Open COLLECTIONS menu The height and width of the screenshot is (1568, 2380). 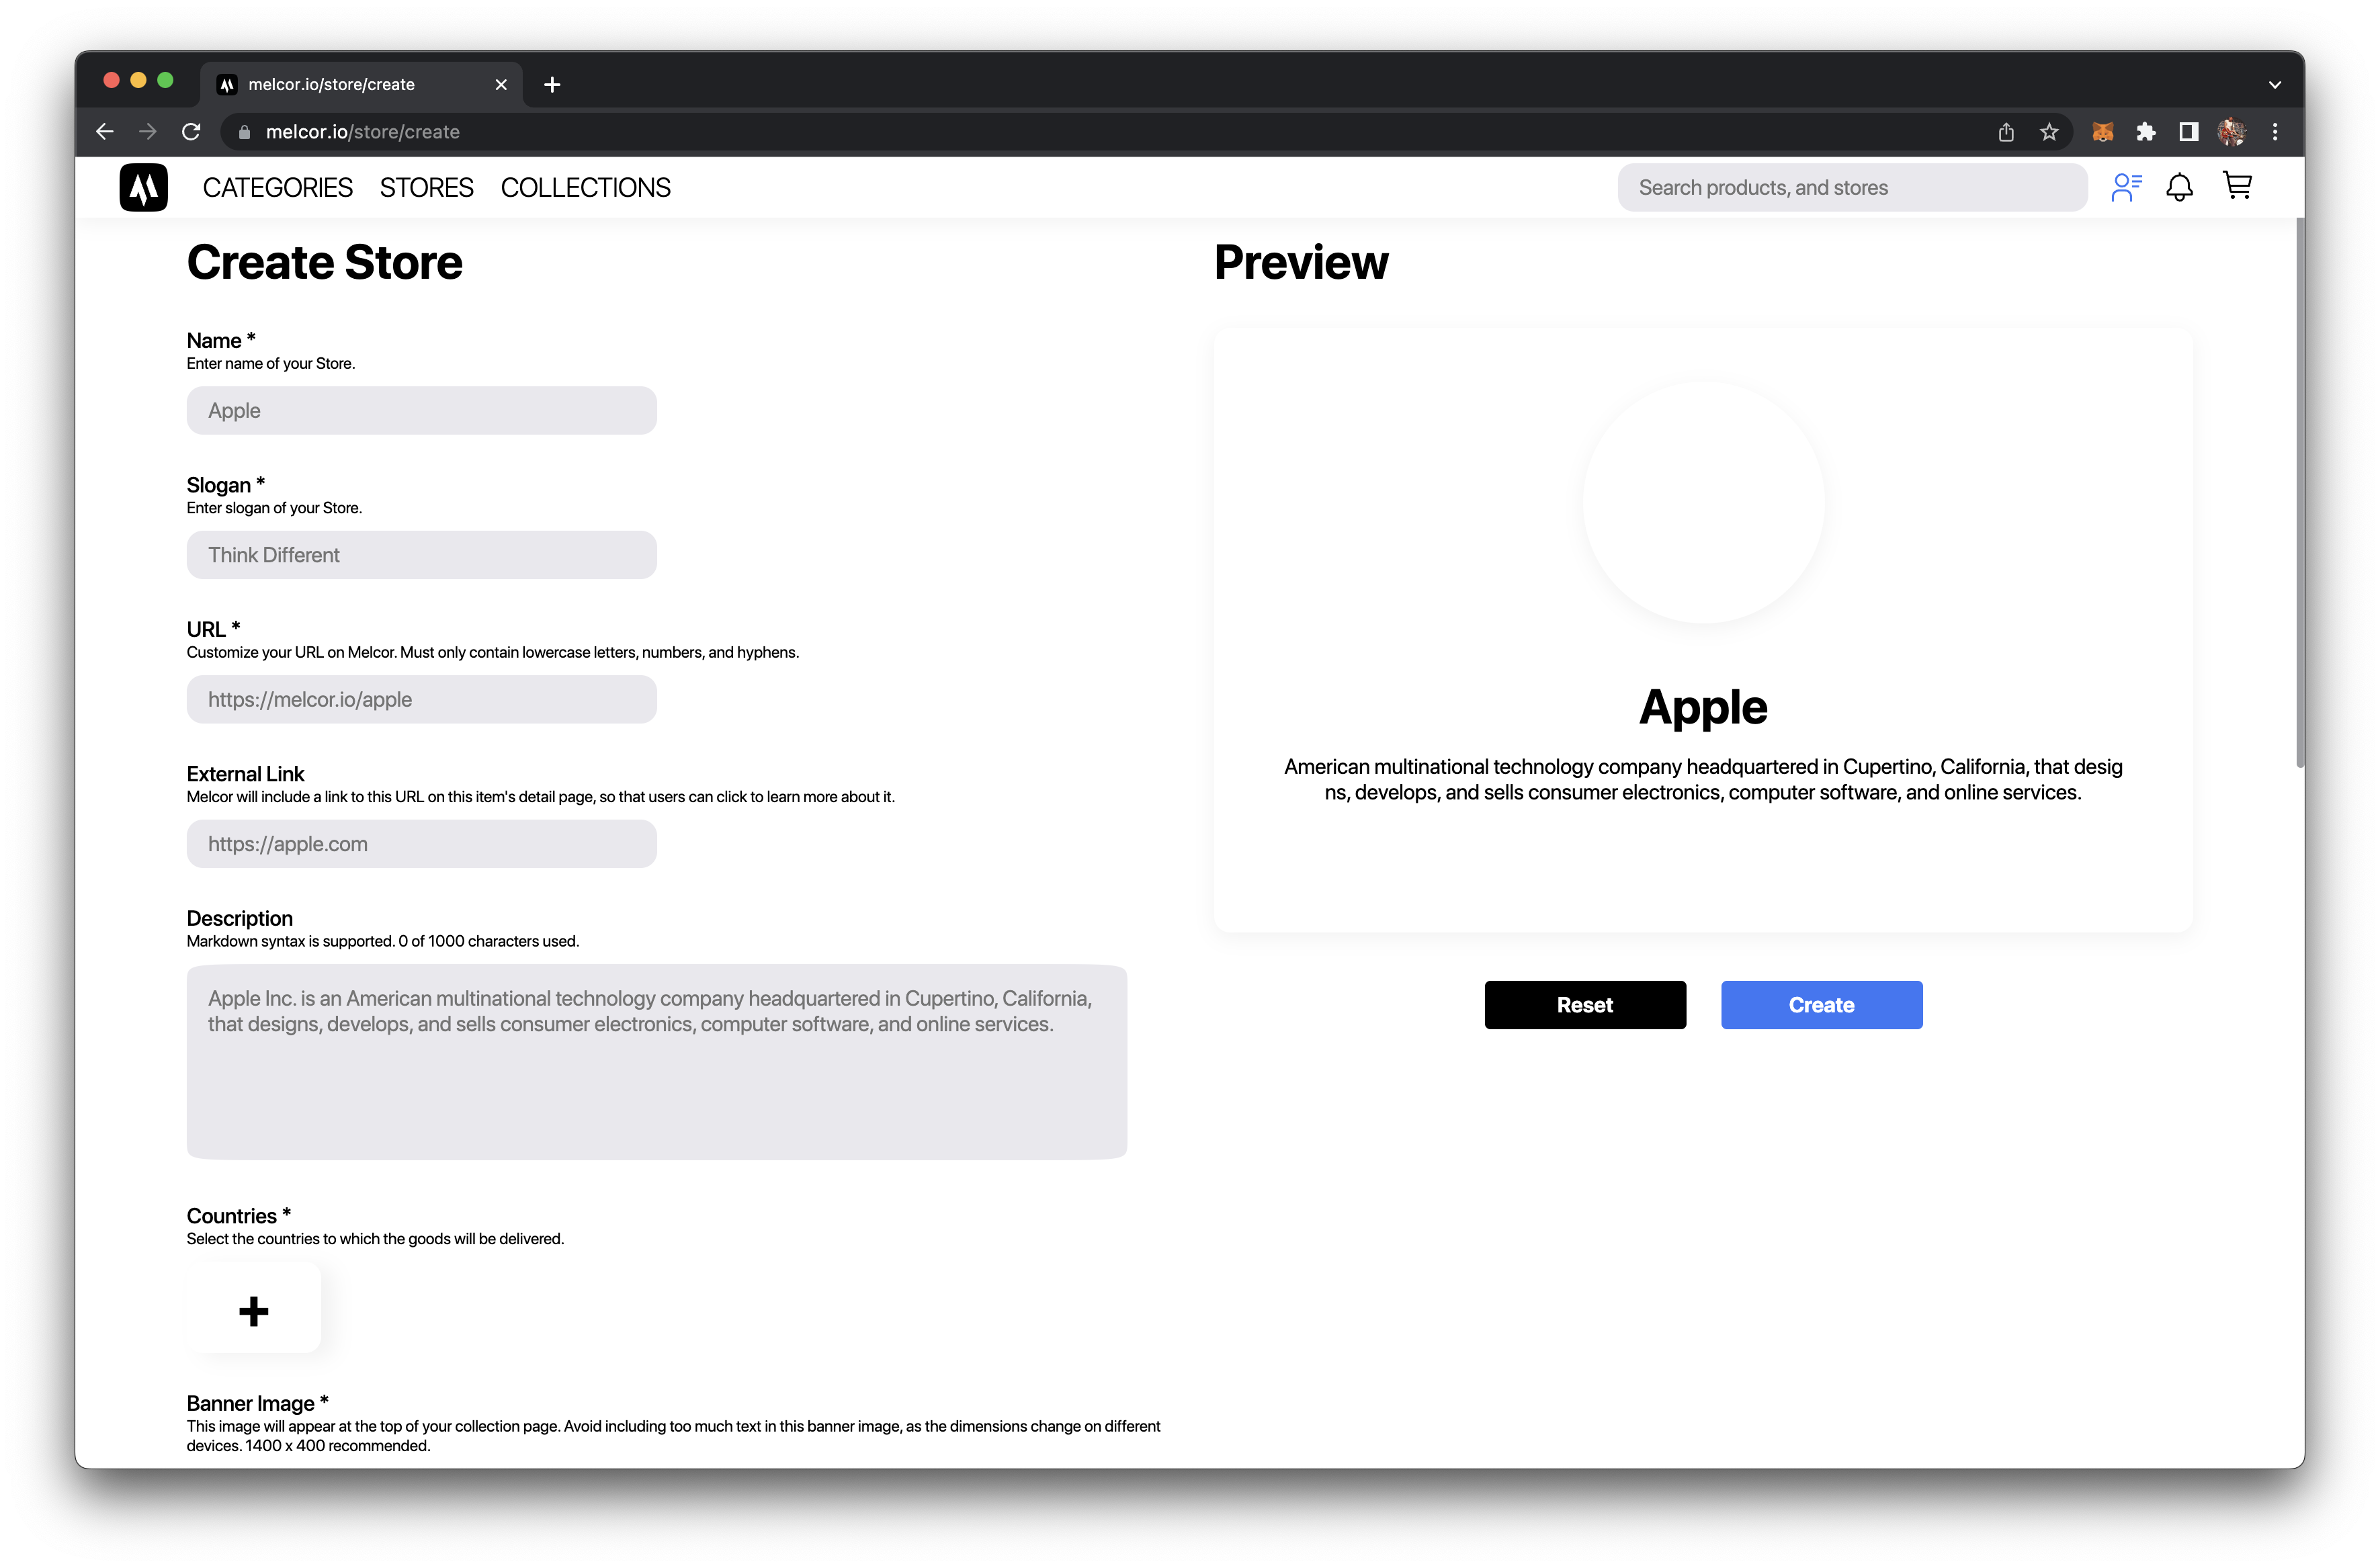coord(585,188)
